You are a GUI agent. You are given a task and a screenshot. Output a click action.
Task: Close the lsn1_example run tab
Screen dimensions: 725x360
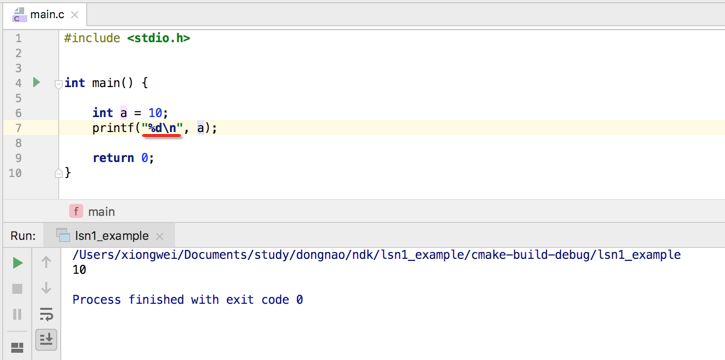tap(160, 237)
